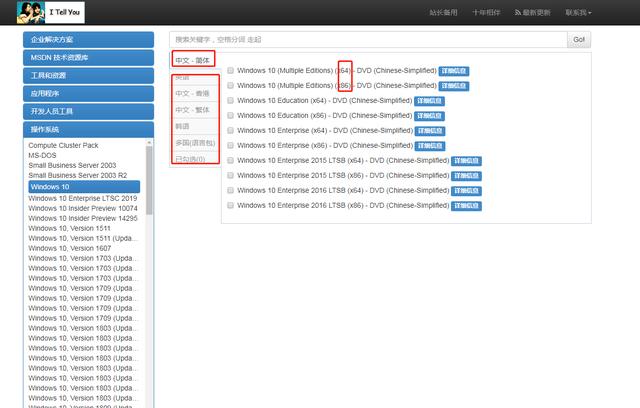Open details for Windows 10 Enterprise (x64)
Image resolution: width=640 pixels, height=408 pixels.
coord(430,131)
